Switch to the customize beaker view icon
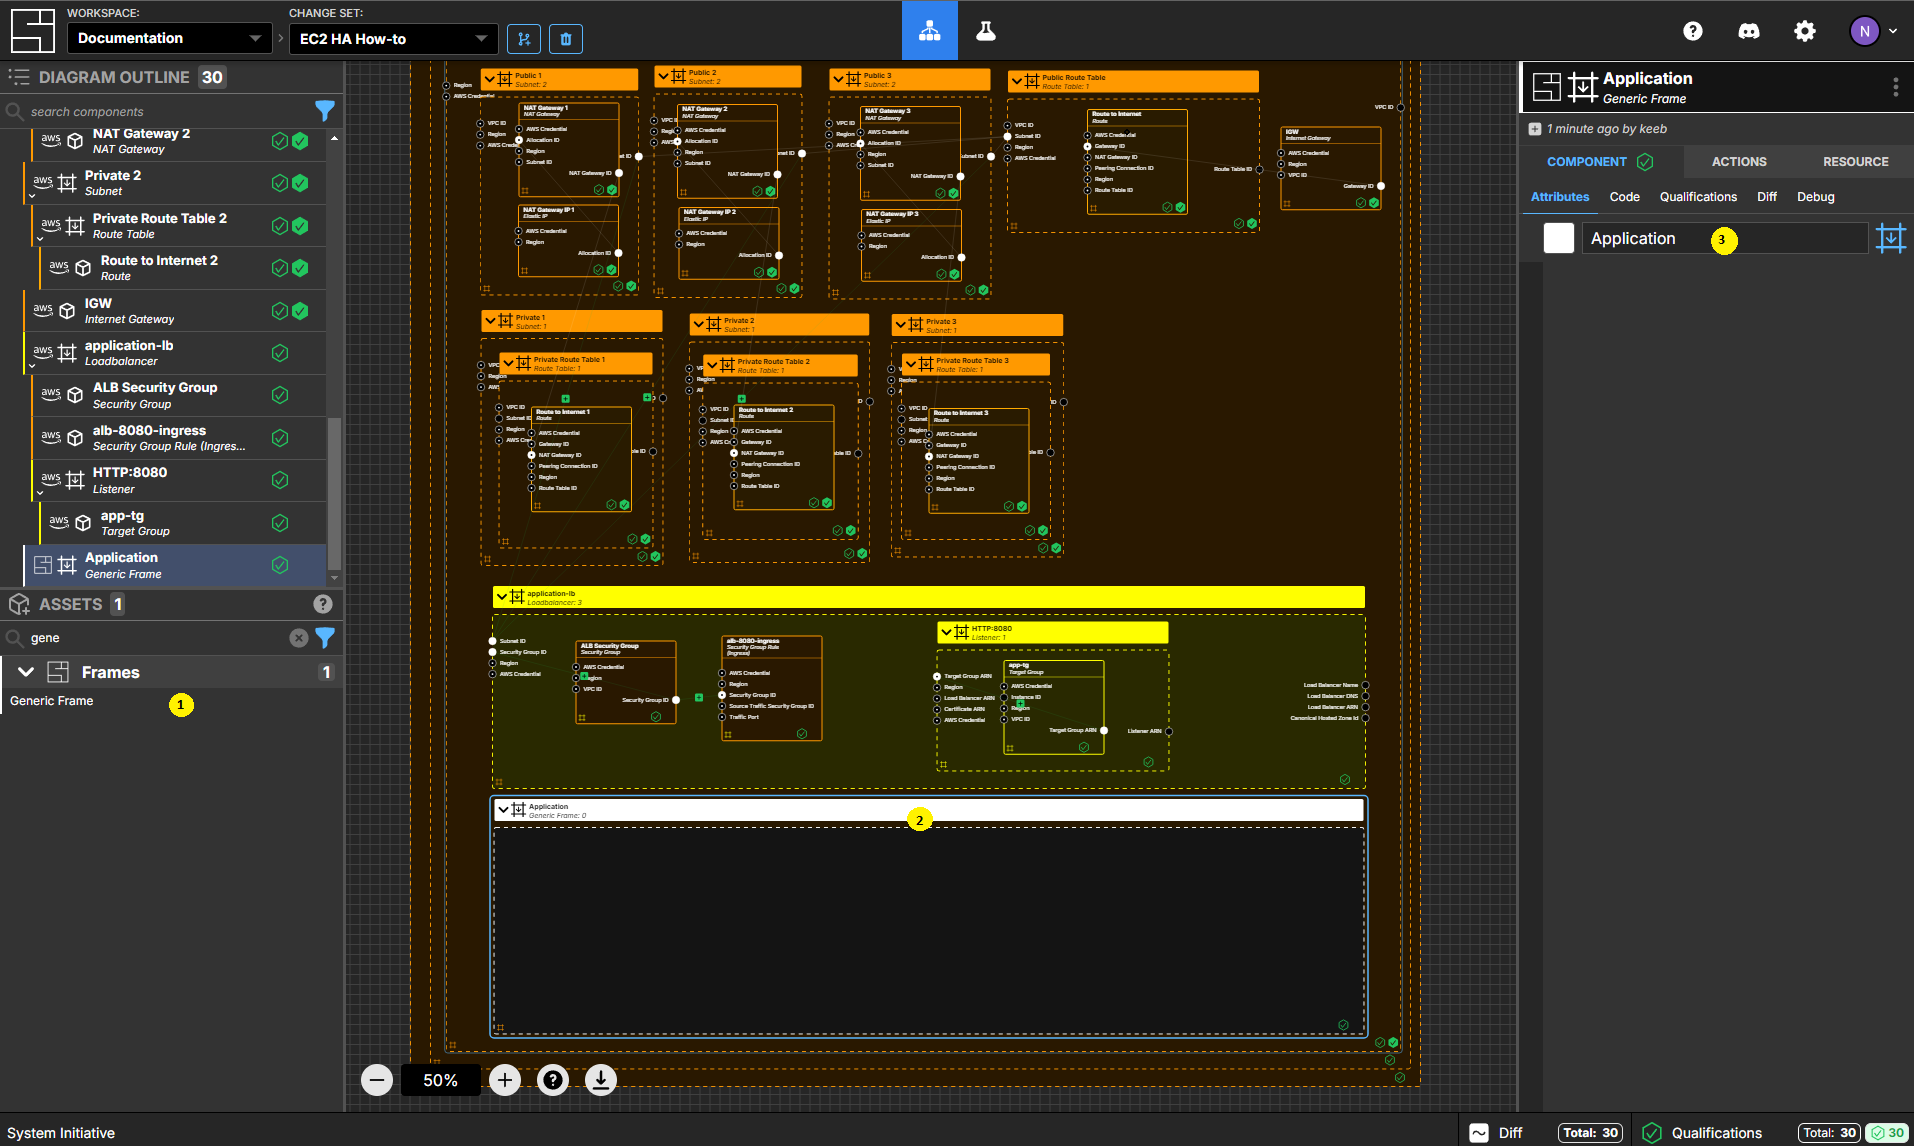The height and width of the screenshot is (1146, 1914). [x=986, y=31]
